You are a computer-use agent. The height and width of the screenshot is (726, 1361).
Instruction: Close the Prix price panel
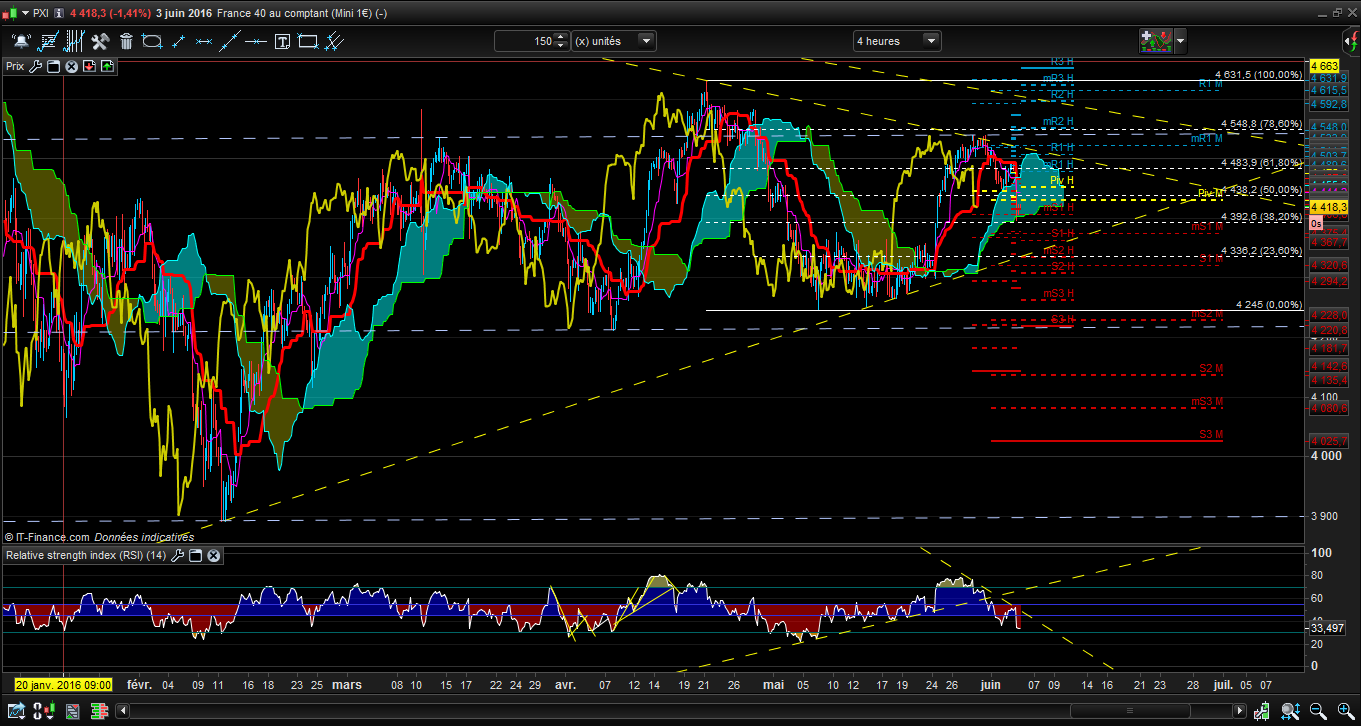click(x=72, y=66)
